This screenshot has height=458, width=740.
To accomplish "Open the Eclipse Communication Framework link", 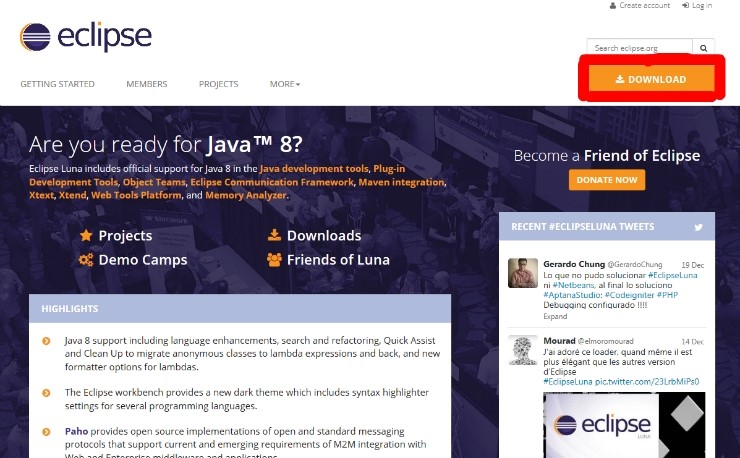I will pos(272,182).
